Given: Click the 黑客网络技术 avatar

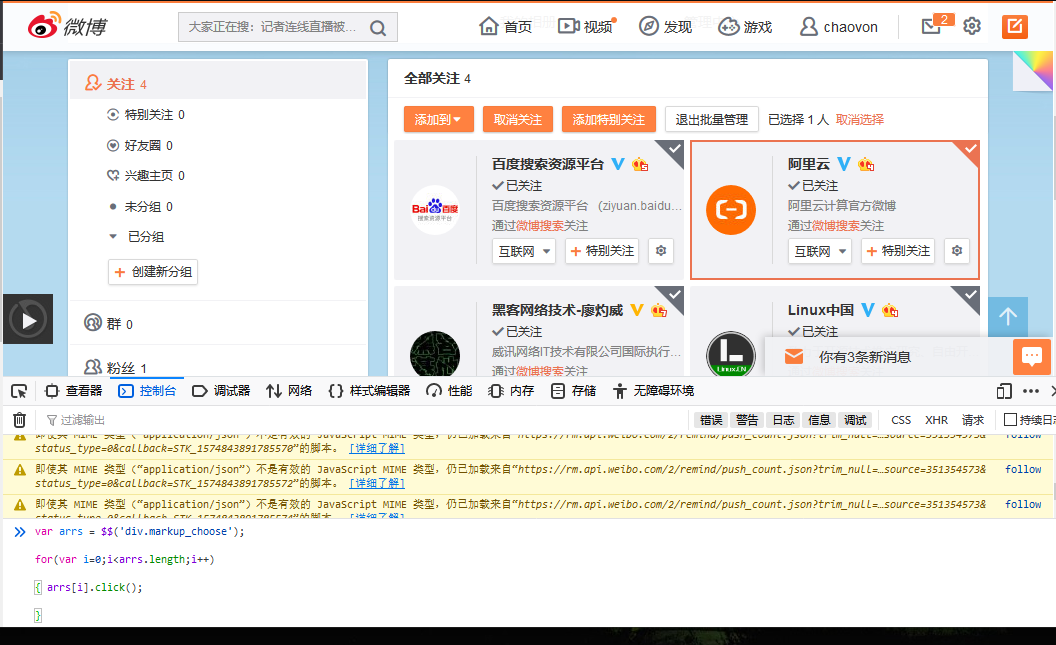Looking at the screenshot, I should tap(435, 353).
